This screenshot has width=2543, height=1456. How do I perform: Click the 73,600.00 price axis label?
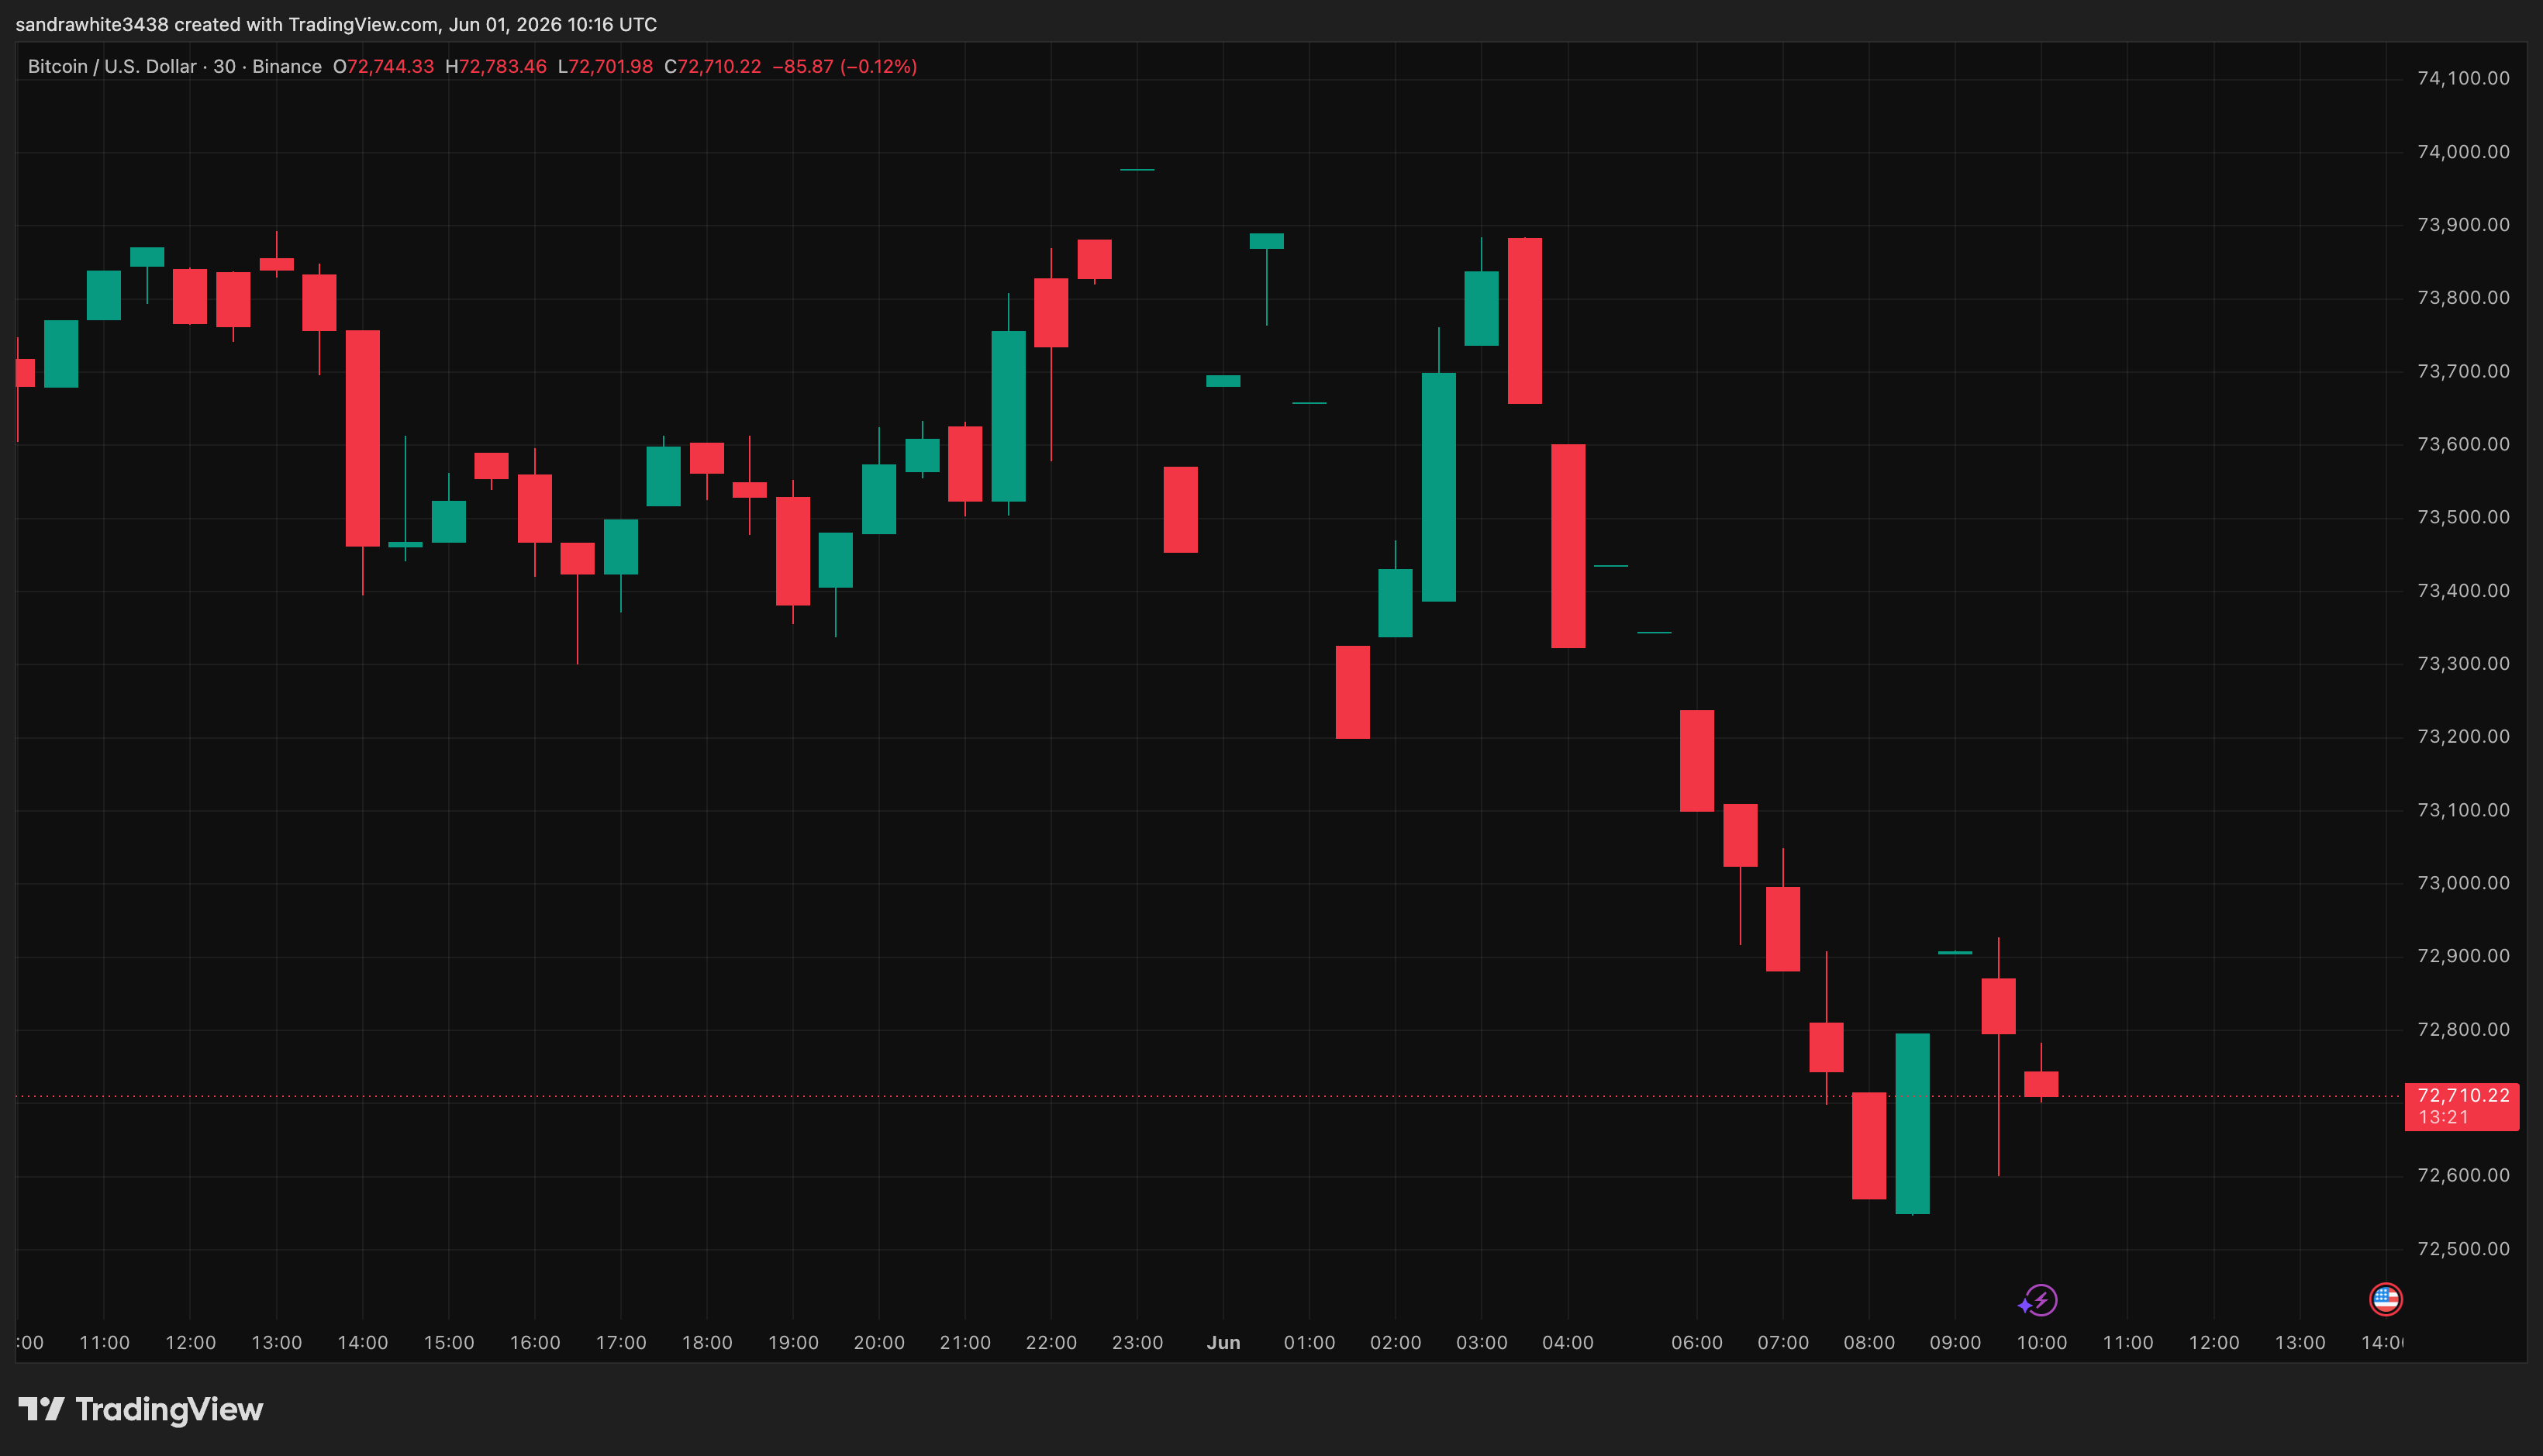pos(2463,444)
